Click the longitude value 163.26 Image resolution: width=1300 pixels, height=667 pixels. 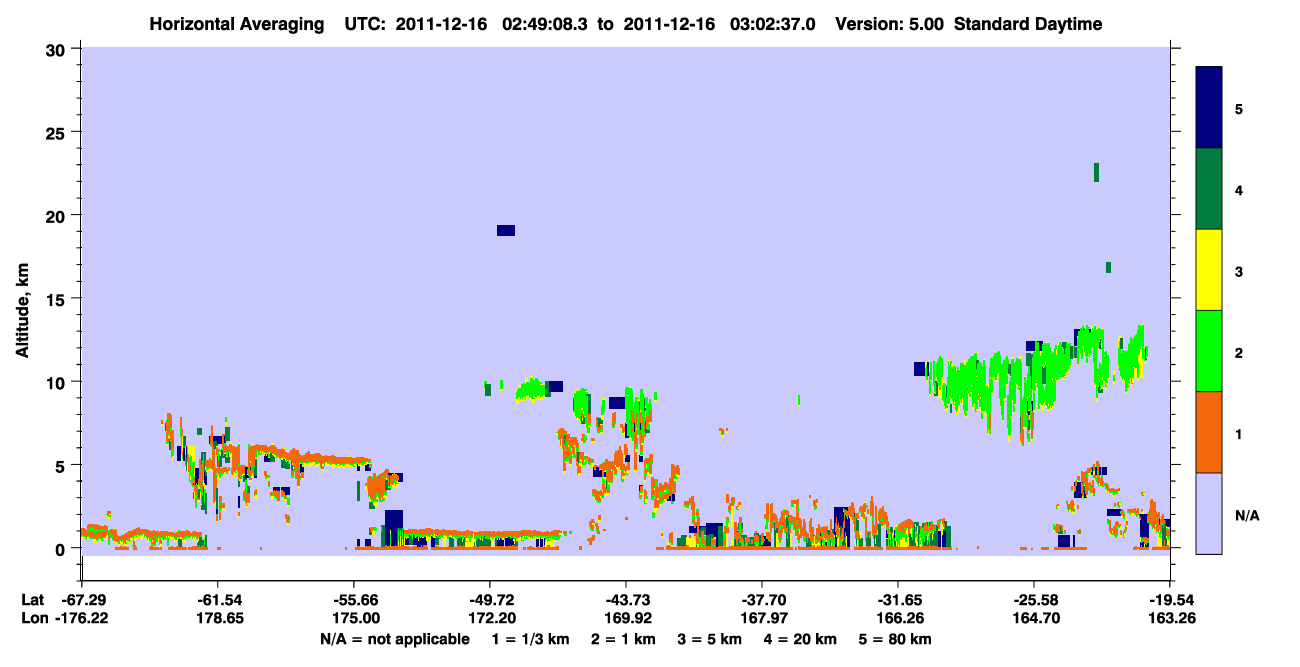[1170, 619]
